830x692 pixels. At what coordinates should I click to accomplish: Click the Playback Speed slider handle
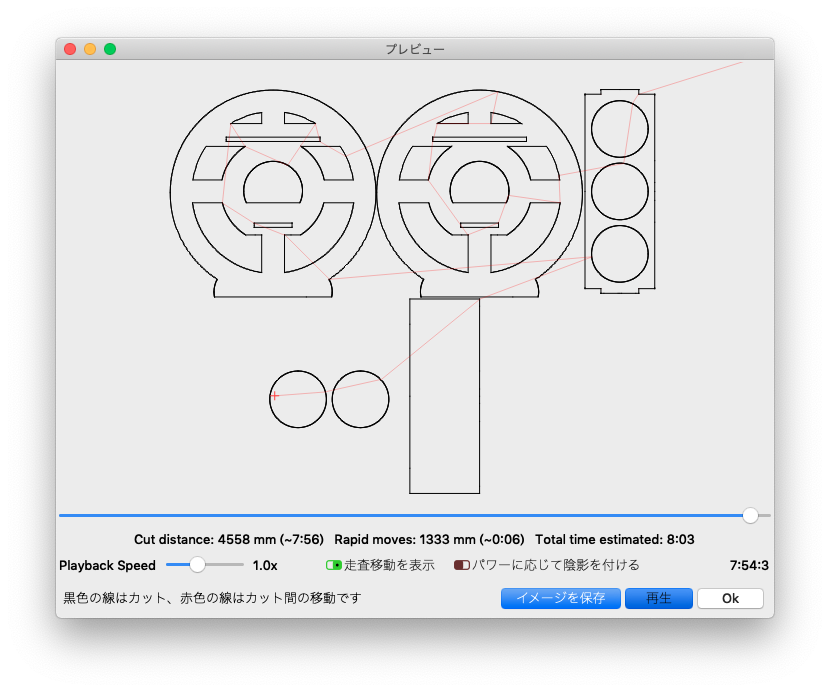(197, 564)
